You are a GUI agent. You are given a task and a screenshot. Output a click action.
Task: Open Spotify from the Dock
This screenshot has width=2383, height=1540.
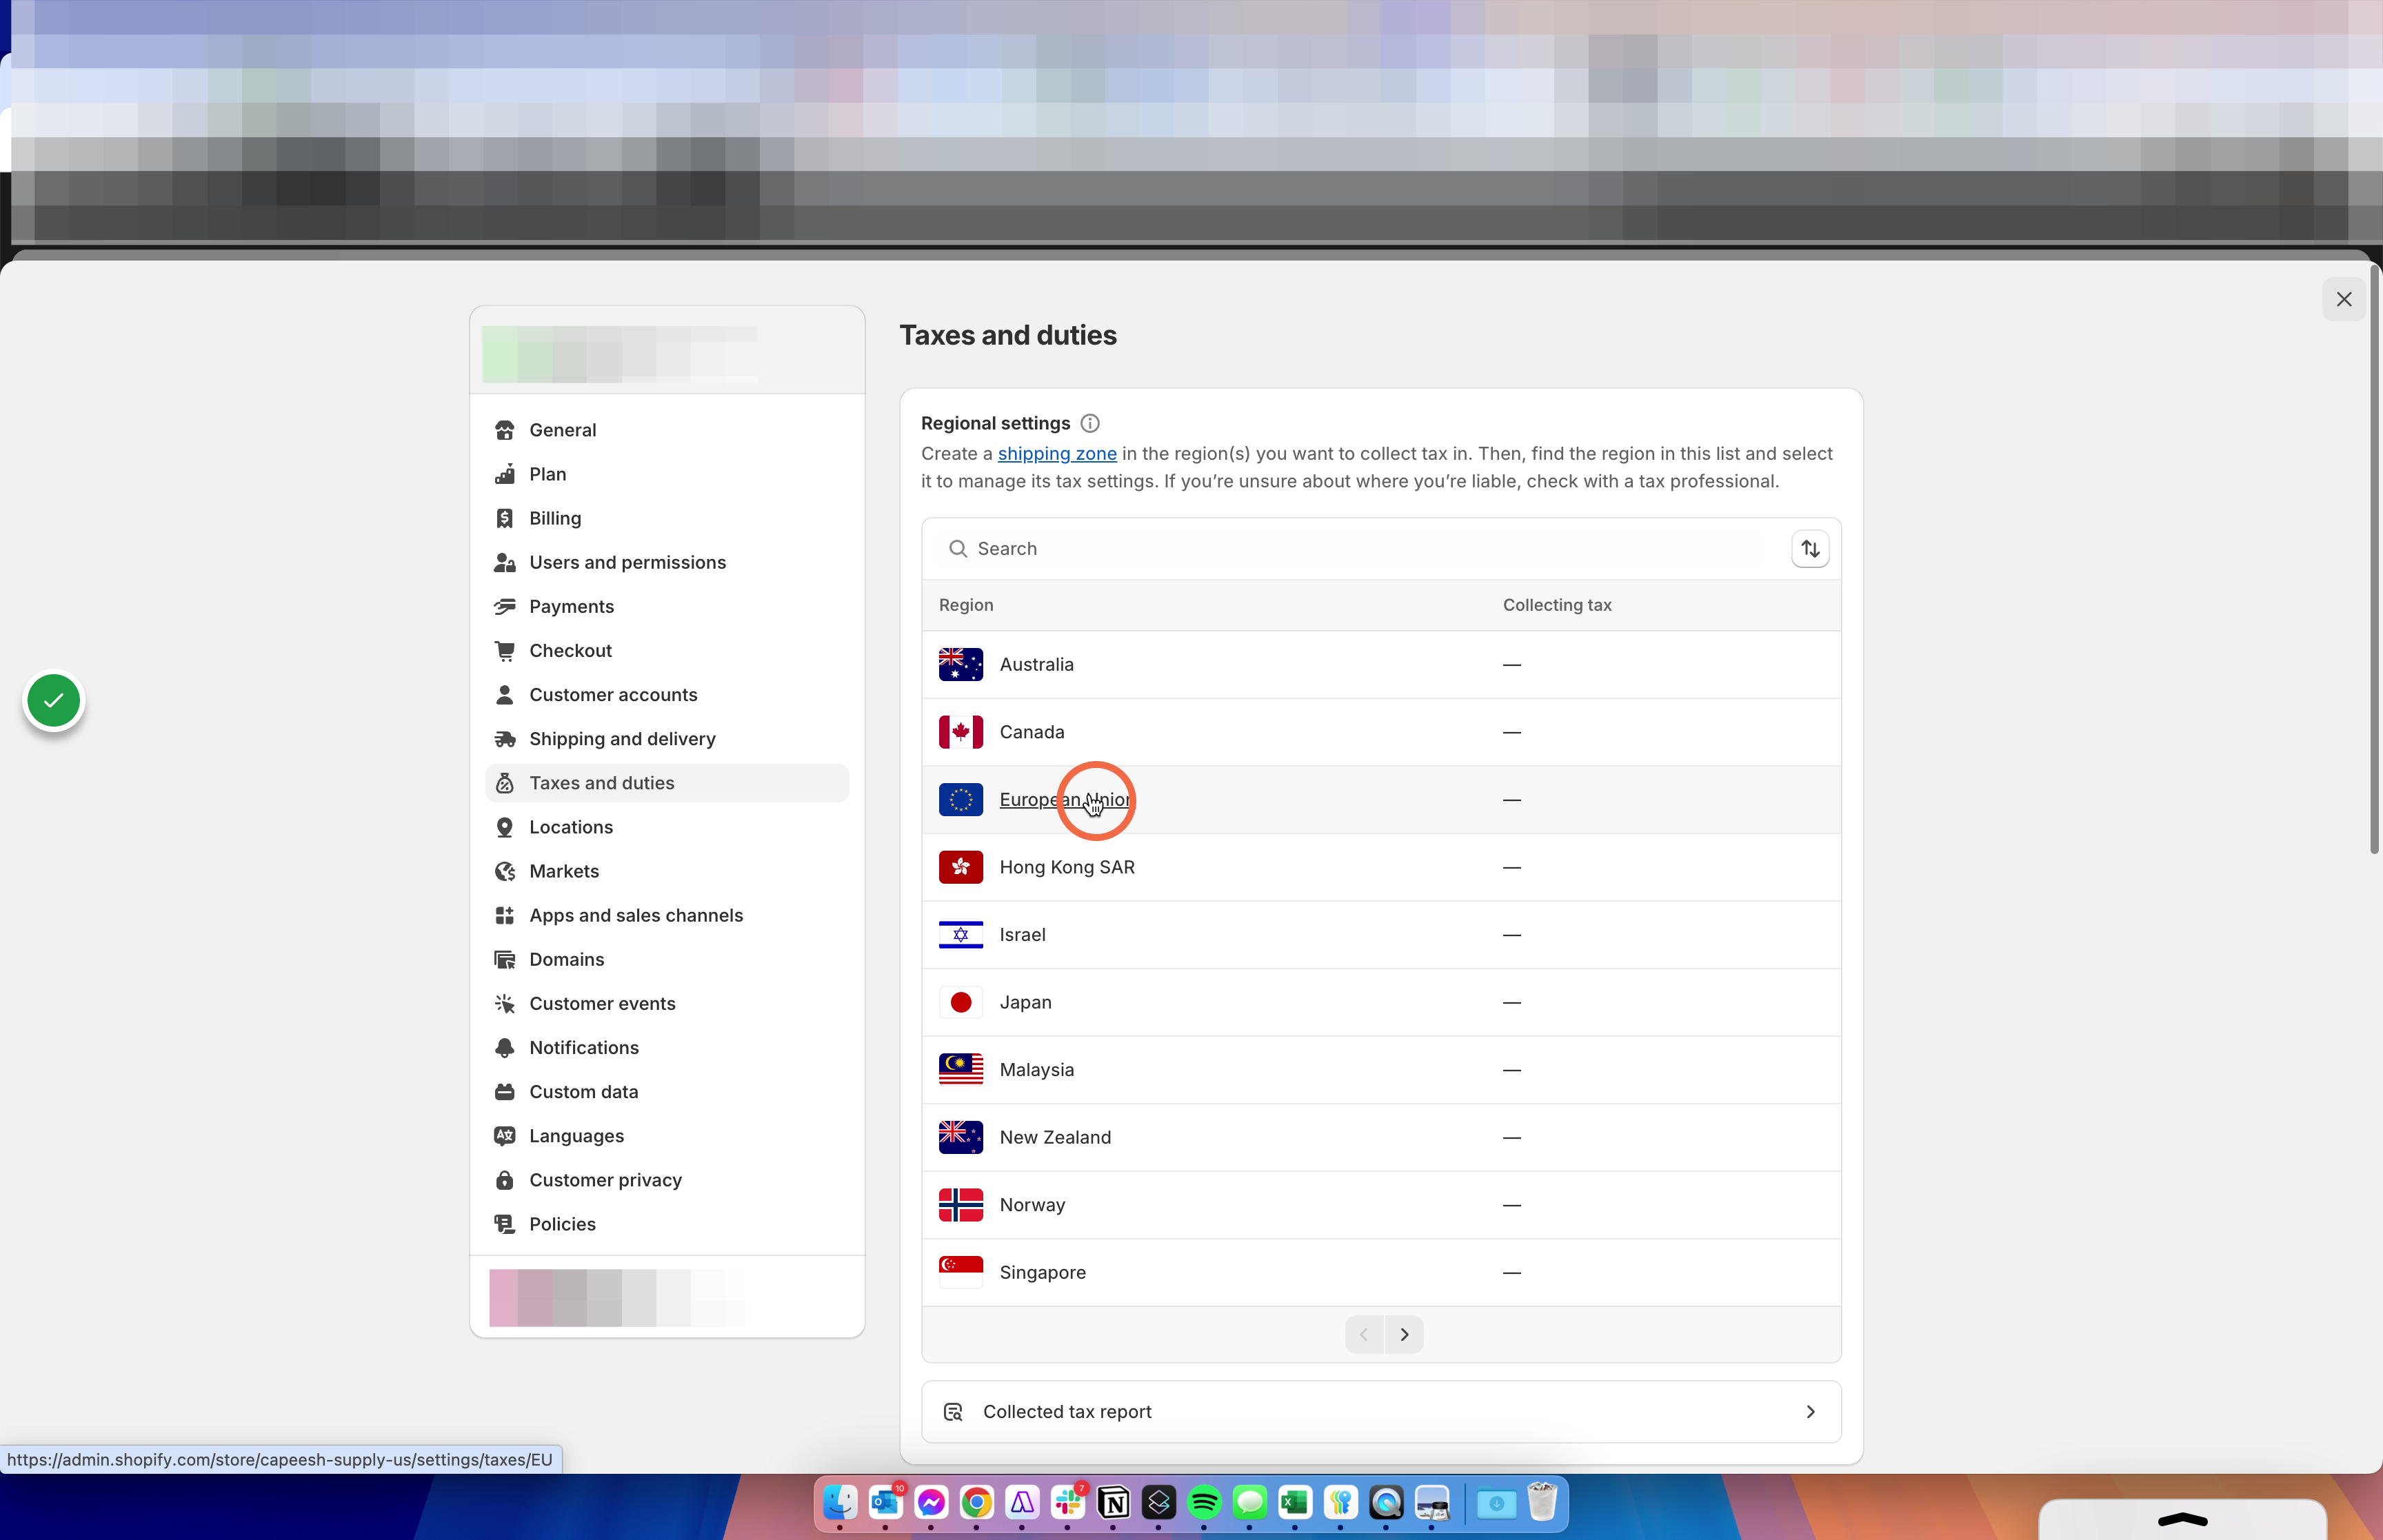[1204, 1502]
